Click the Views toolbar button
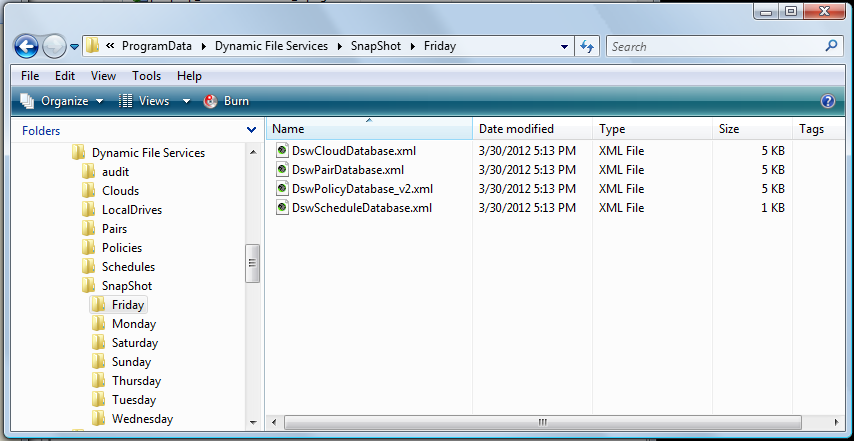854x441 pixels. click(x=144, y=101)
